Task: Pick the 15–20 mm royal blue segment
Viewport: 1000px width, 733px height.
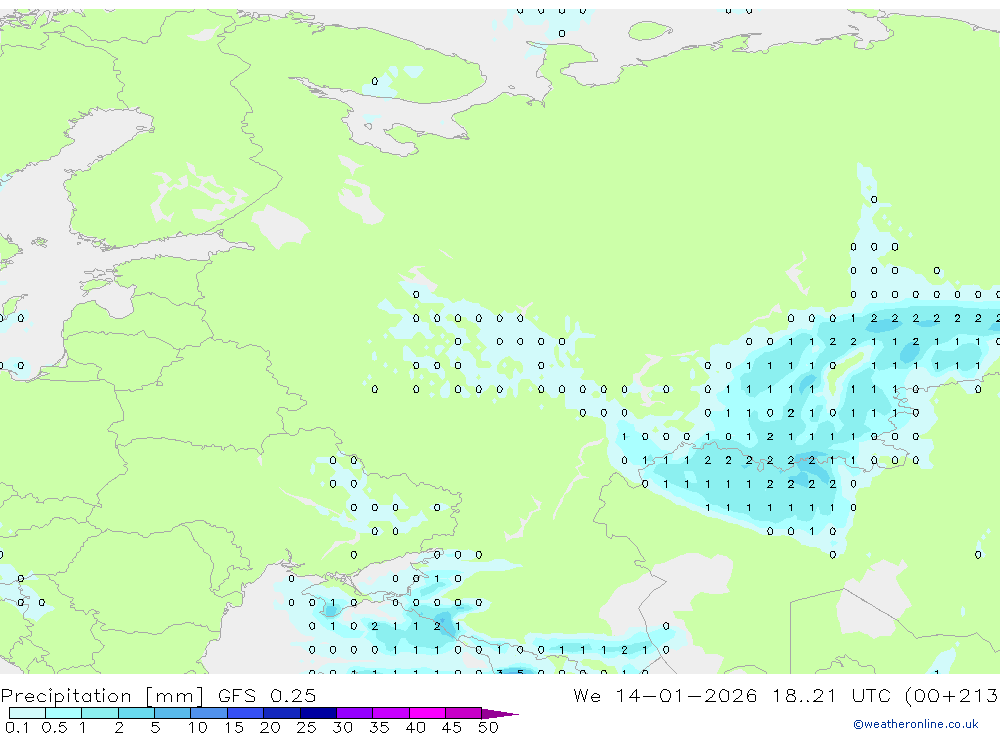Action: 245,713
